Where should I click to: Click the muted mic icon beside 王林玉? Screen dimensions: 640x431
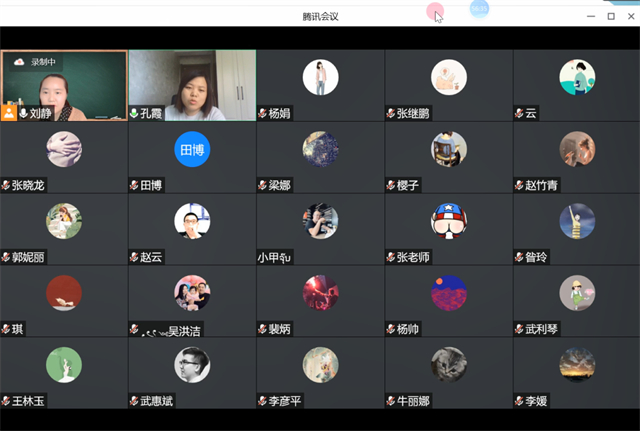(x=6, y=401)
